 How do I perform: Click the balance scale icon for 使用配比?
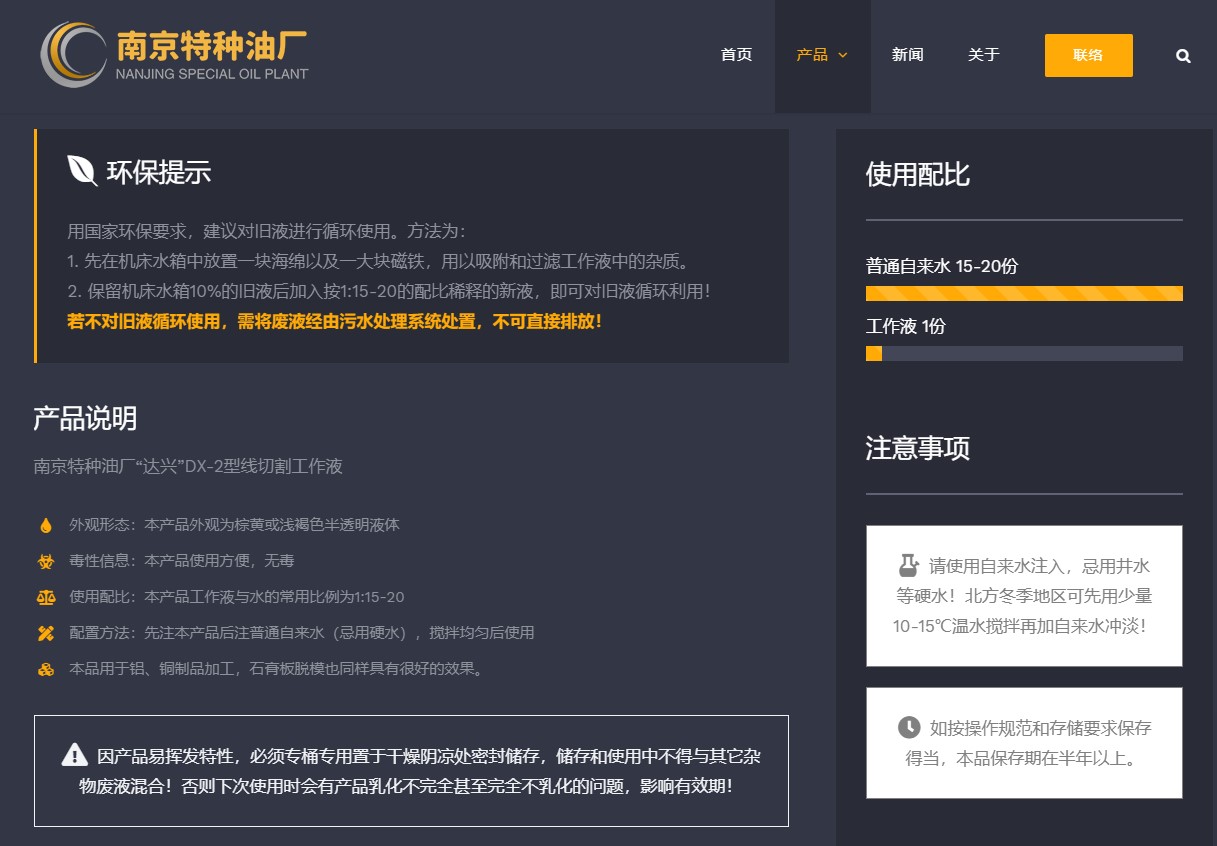coord(46,597)
